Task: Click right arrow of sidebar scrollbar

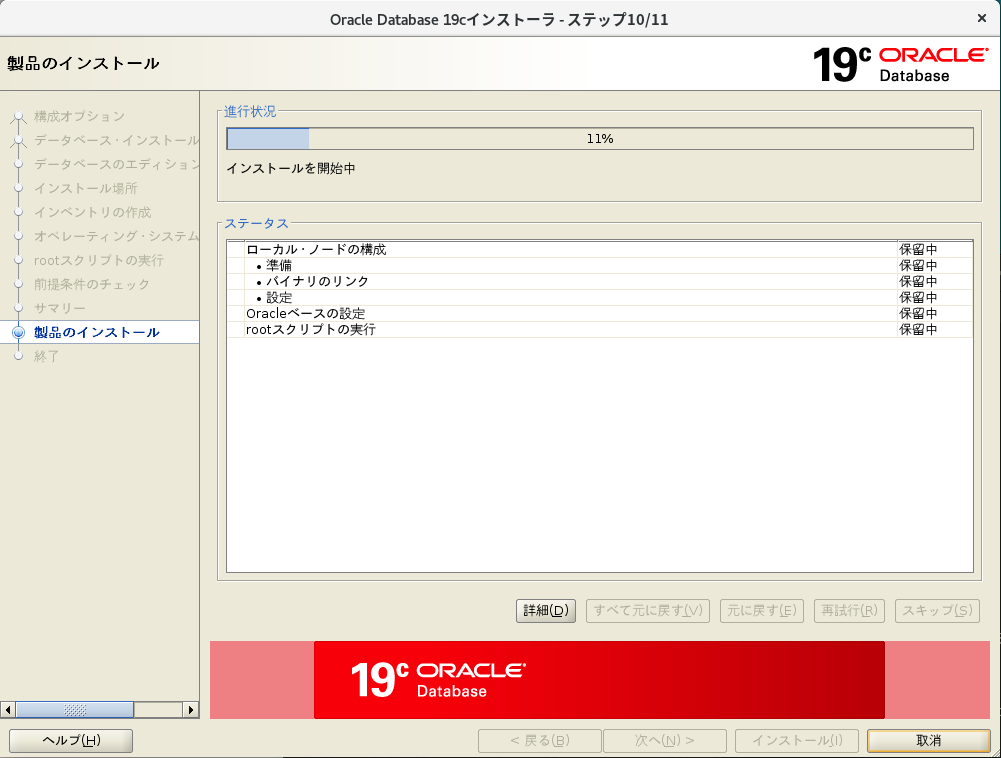Action: click(x=190, y=709)
